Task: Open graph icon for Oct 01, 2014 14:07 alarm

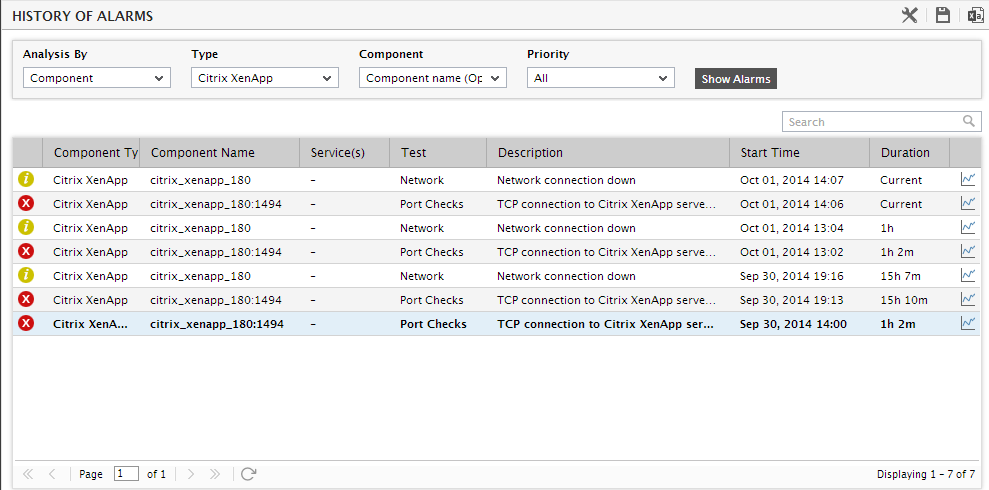Action: (968, 180)
